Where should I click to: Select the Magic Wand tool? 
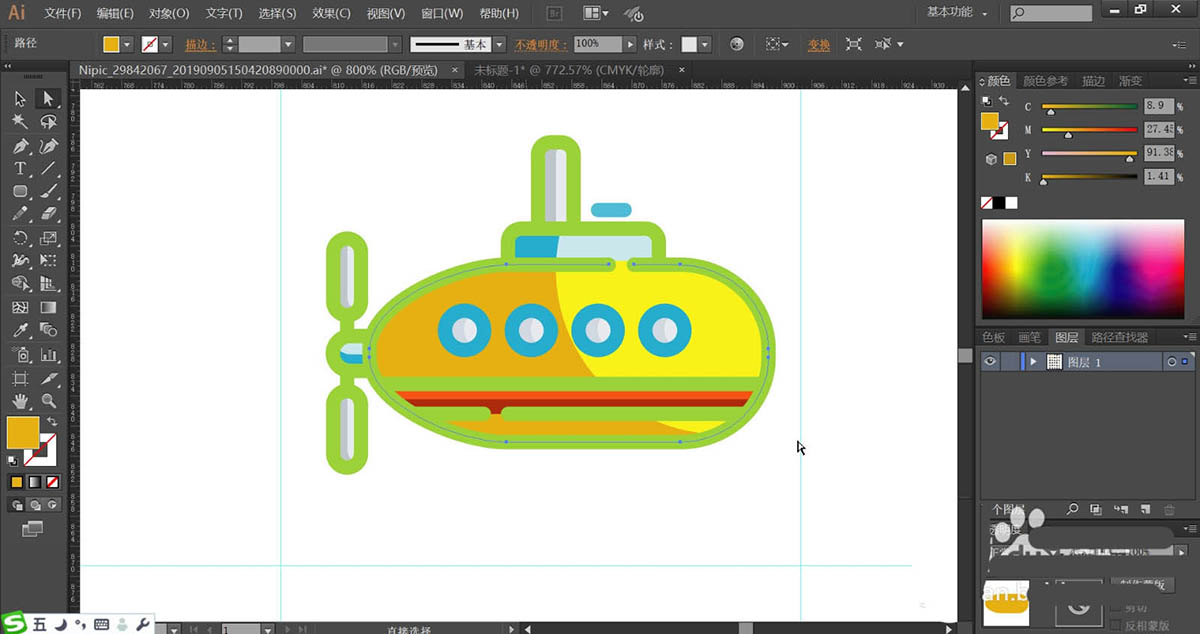[x=20, y=121]
